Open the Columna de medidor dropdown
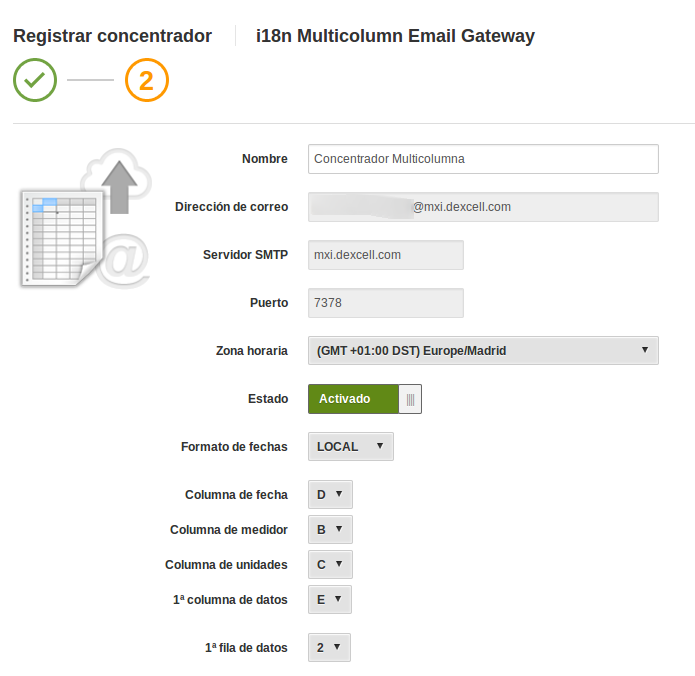695x676 pixels. point(330,529)
